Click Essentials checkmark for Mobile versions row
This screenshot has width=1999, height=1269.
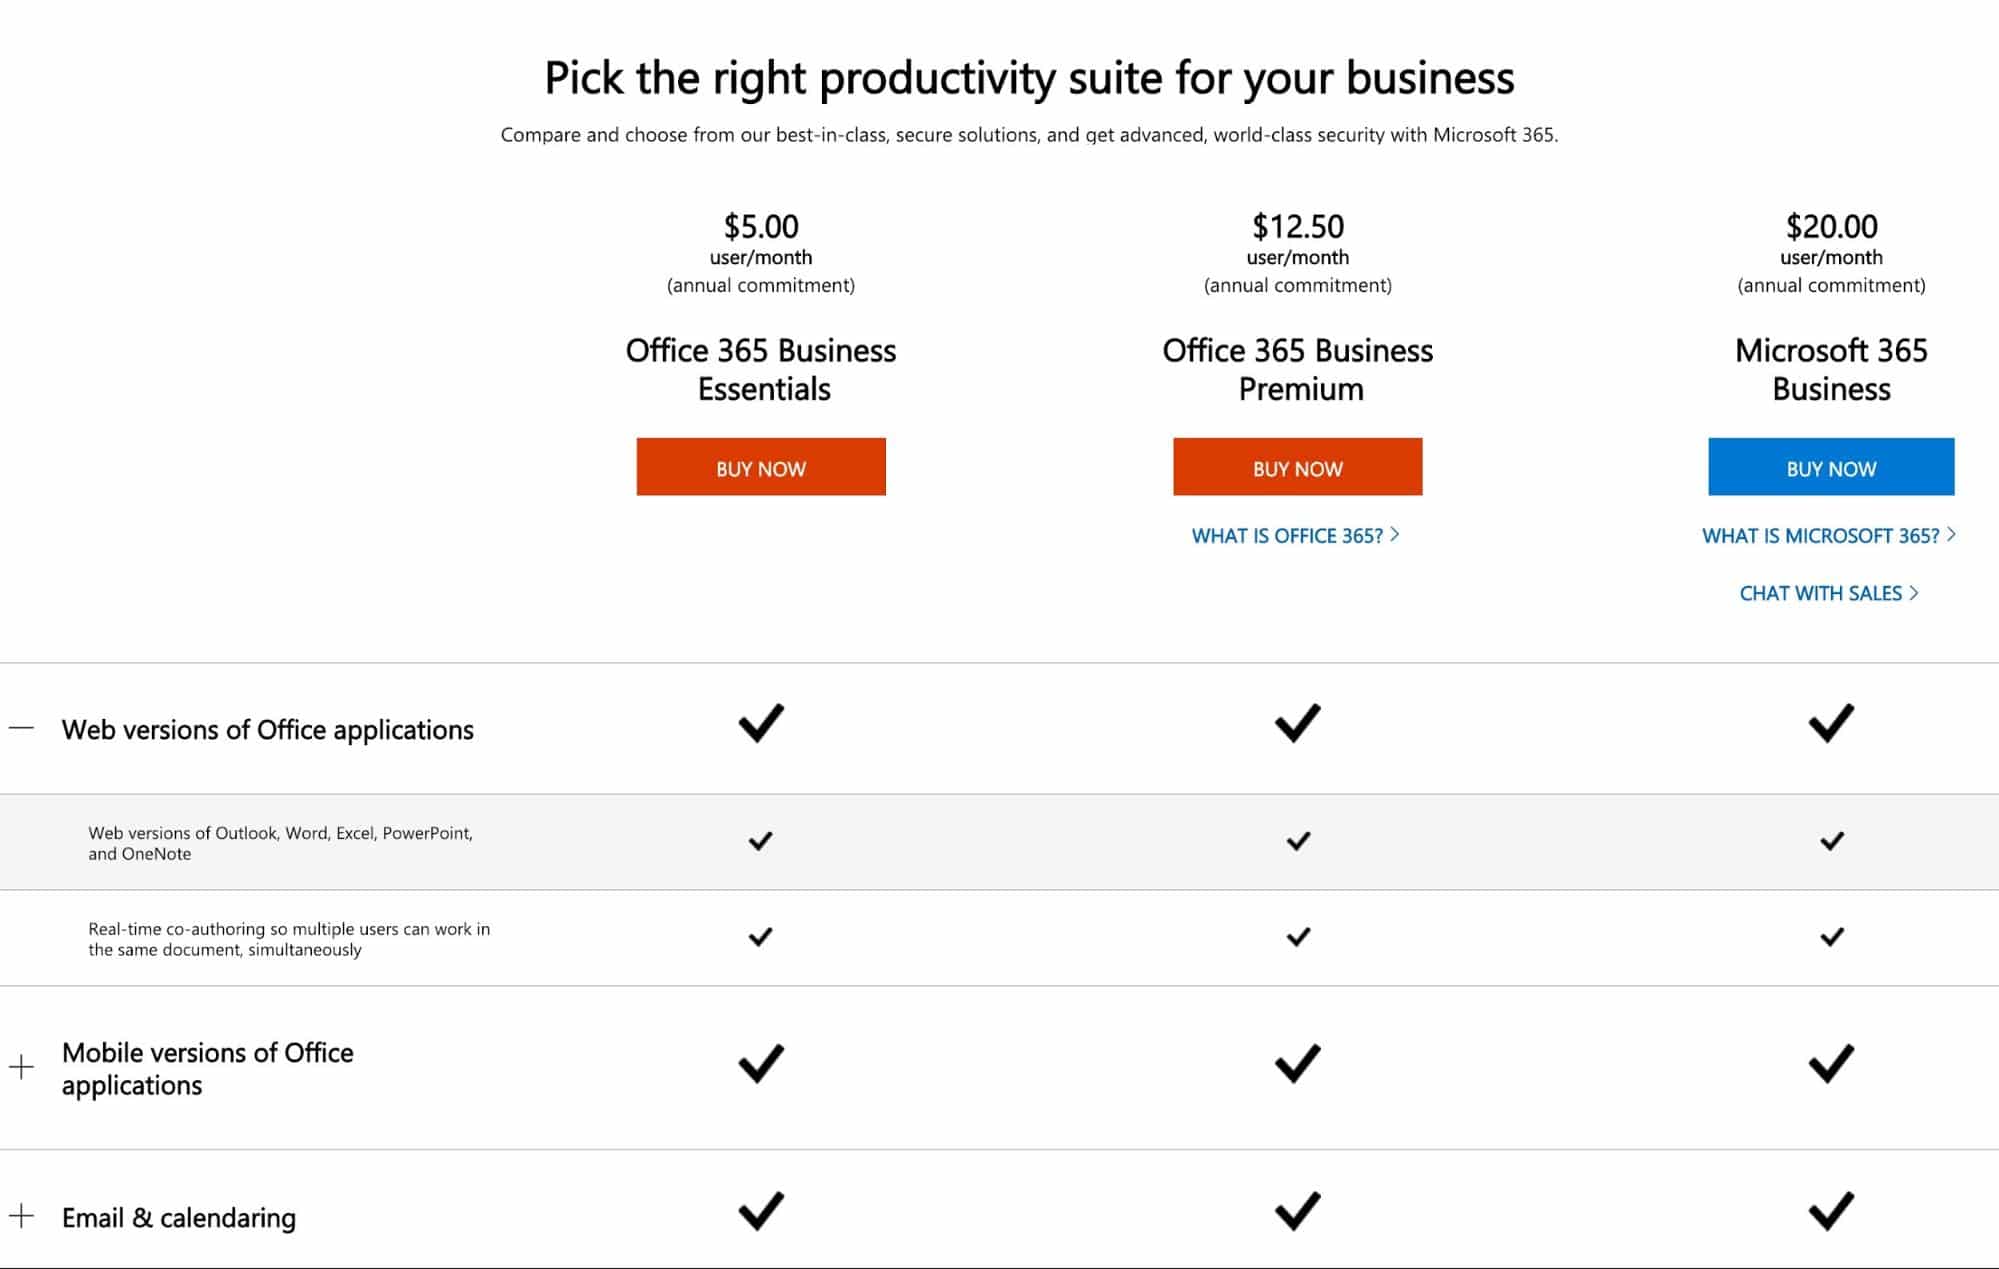[x=761, y=1064]
